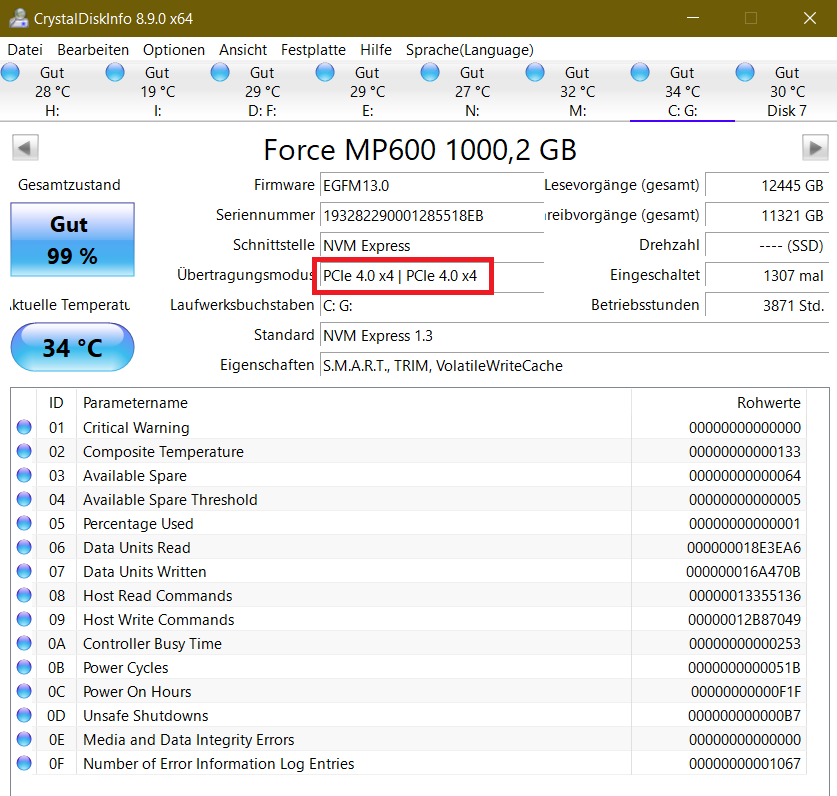Click status icon of Composite Temperature row
The width and height of the screenshot is (837, 796).
(24, 451)
